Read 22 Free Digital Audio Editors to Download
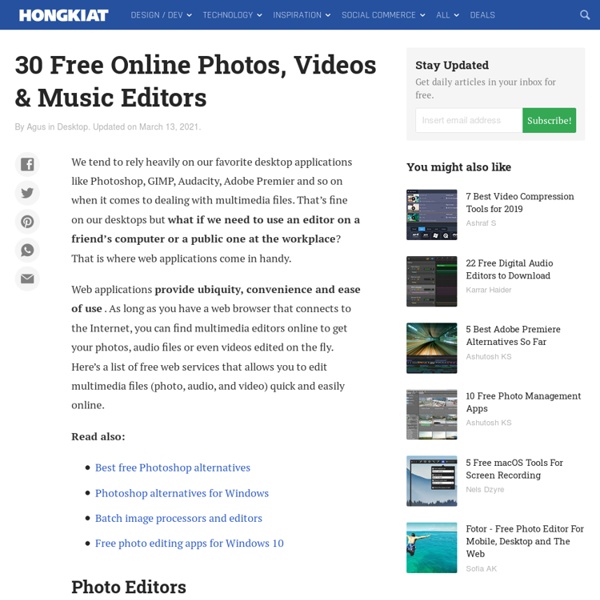This screenshot has width=600, height=600. point(509,269)
